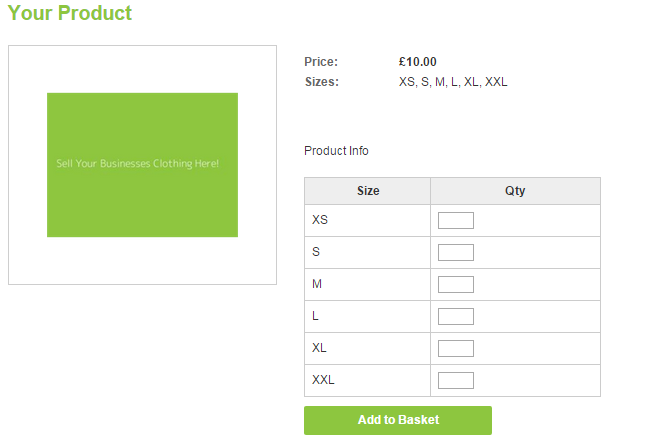Click the Product Info label
The width and height of the screenshot is (652, 446).
point(336,151)
